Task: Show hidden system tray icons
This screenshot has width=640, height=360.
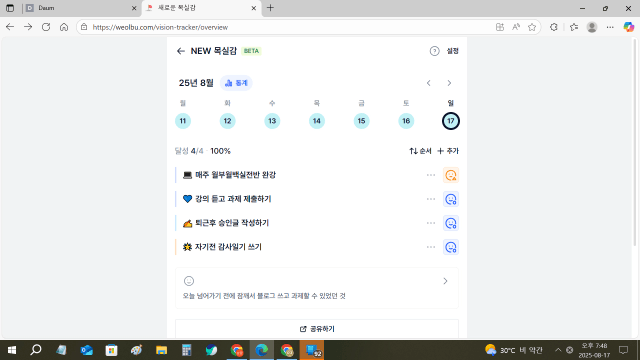Action: [x=558, y=350]
